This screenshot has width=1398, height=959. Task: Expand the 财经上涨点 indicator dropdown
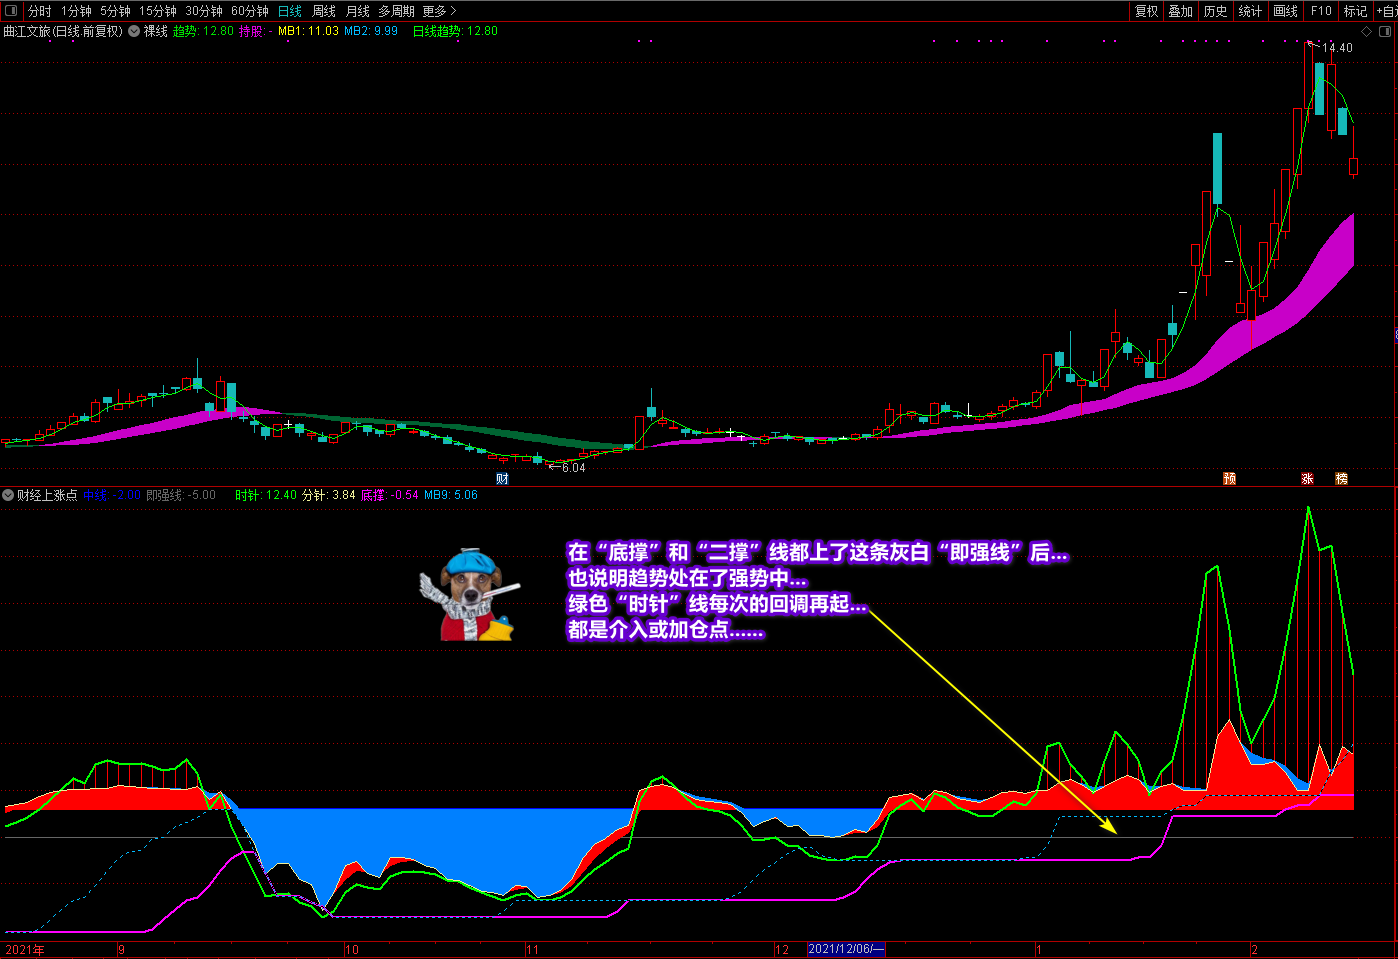[8, 495]
